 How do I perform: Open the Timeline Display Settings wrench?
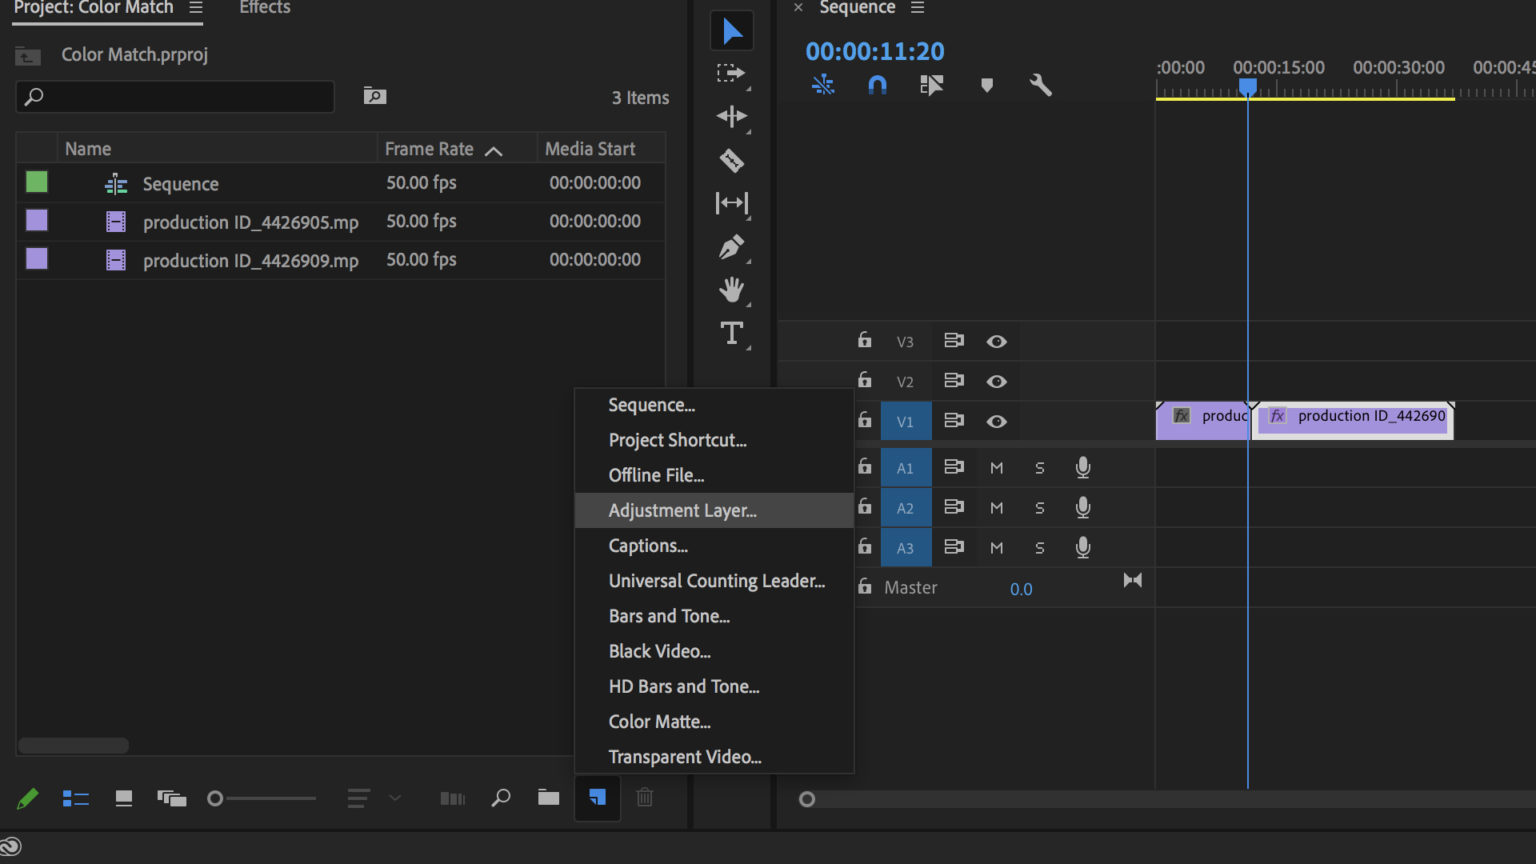click(x=1040, y=85)
